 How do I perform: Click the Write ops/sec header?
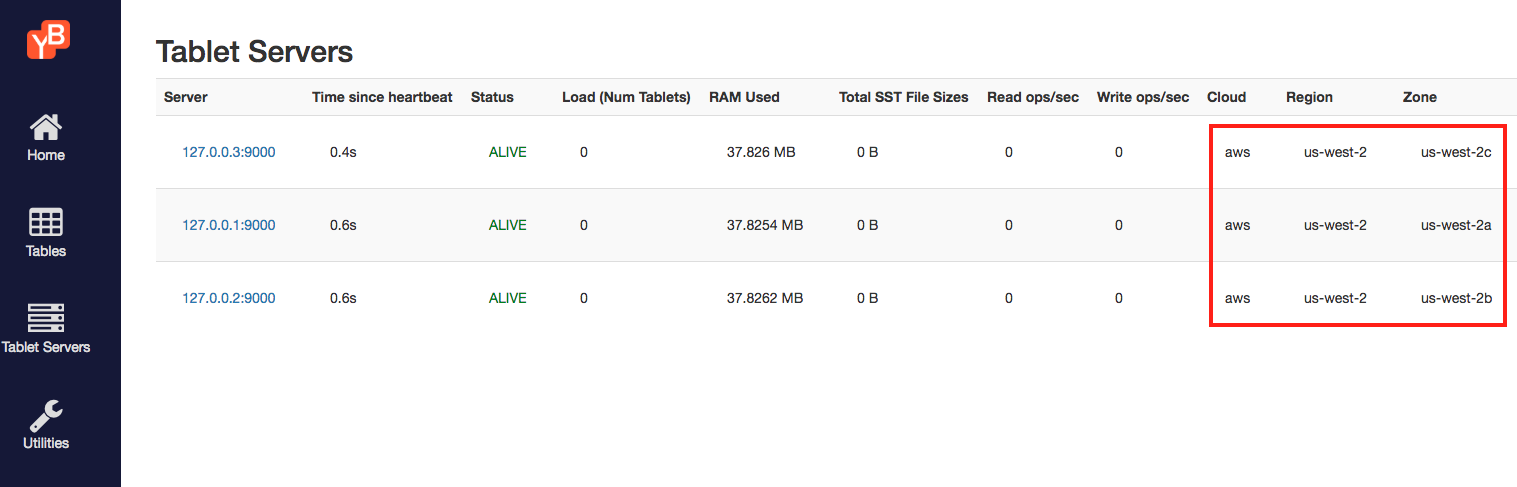[1143, 97]
